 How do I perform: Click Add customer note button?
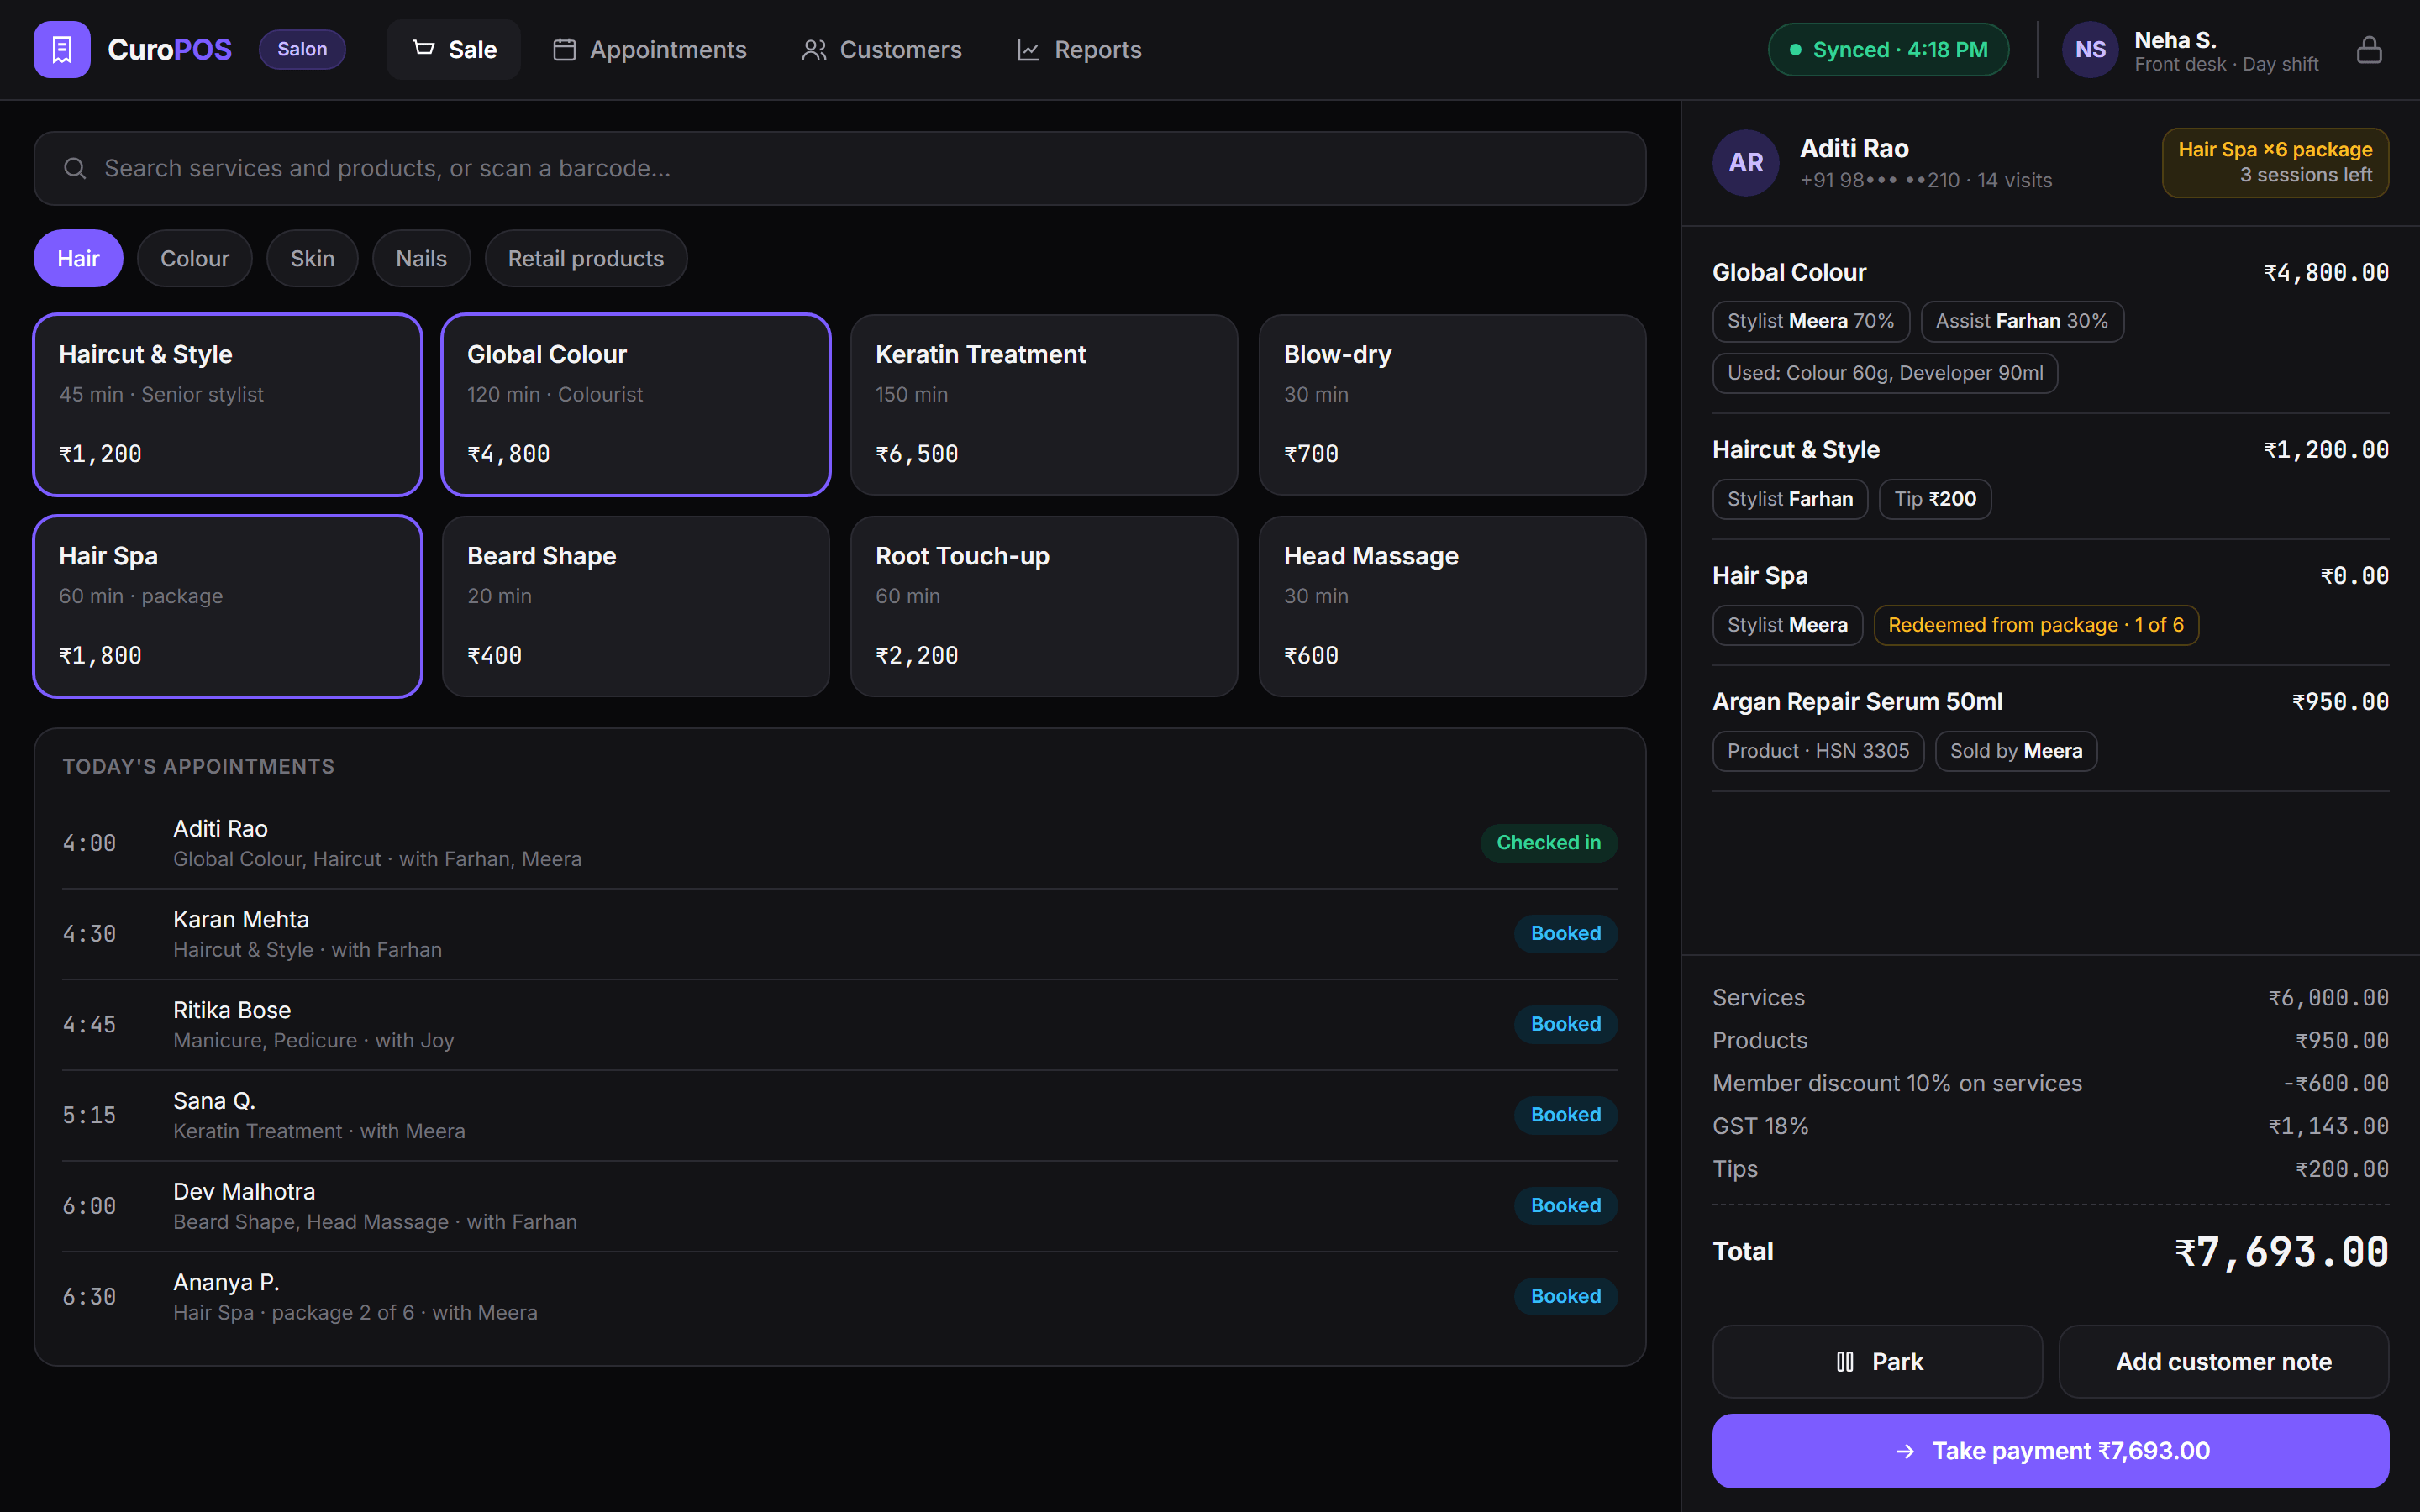[x=2223, y=1362]
